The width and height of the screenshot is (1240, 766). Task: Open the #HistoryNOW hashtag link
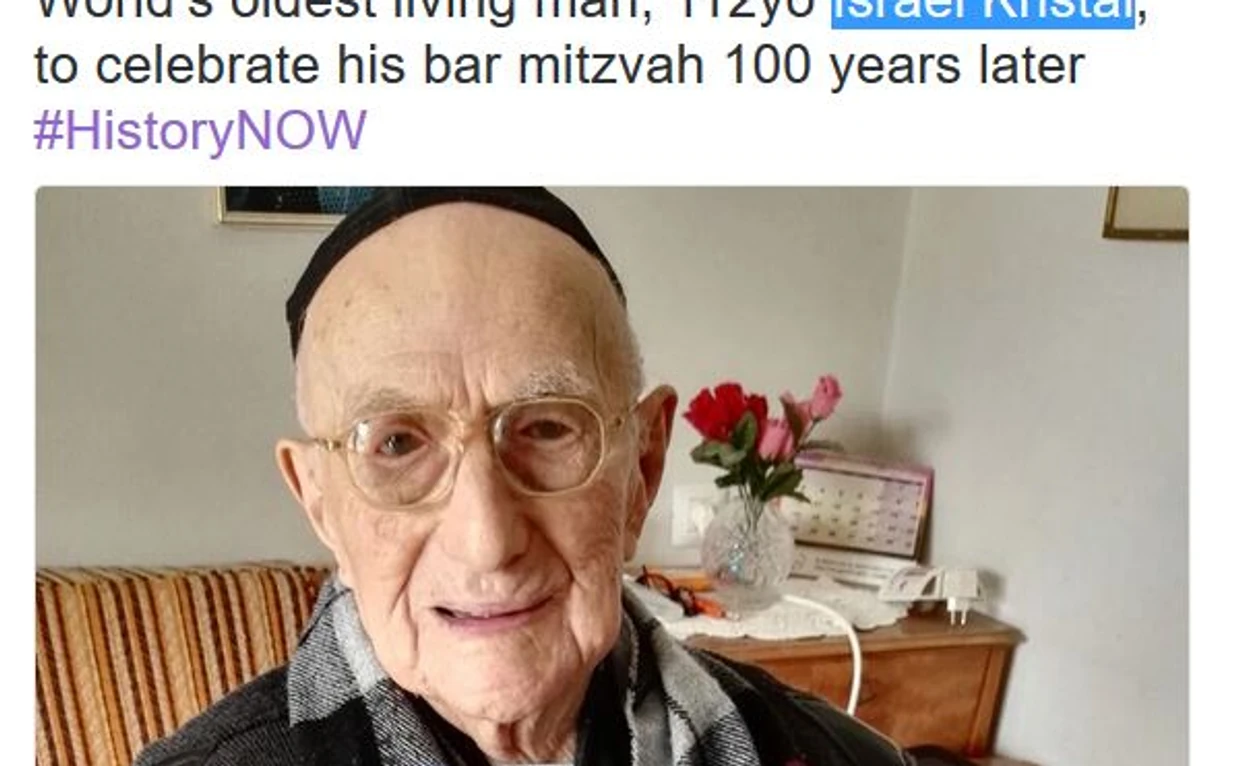point(200,131)
